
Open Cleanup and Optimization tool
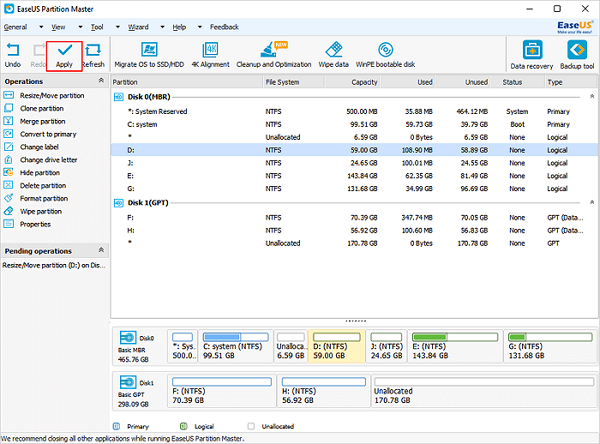[x=274, y=56]
